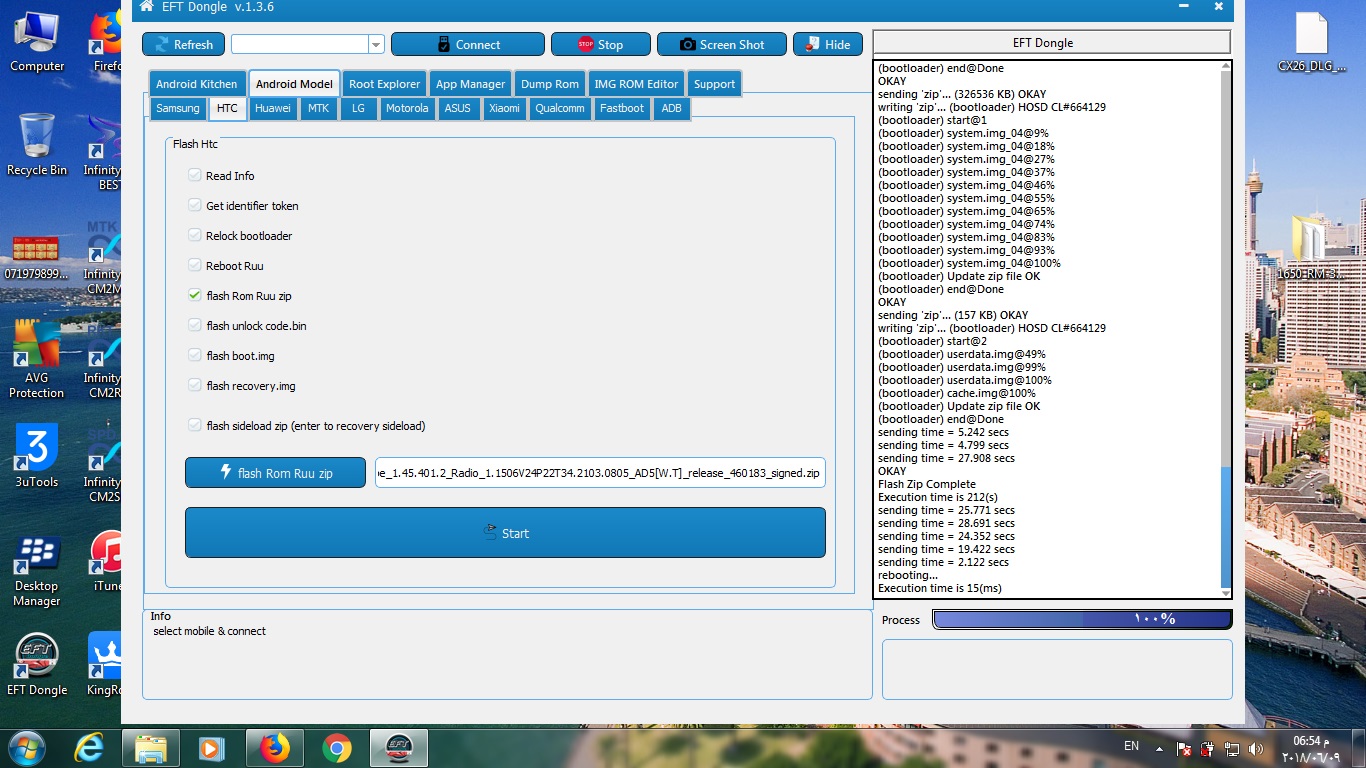Uncheck the flash Rom Ruu zip checkbox
The image size is (1366, 768).
pyautogui.click(x=195, y=296)
